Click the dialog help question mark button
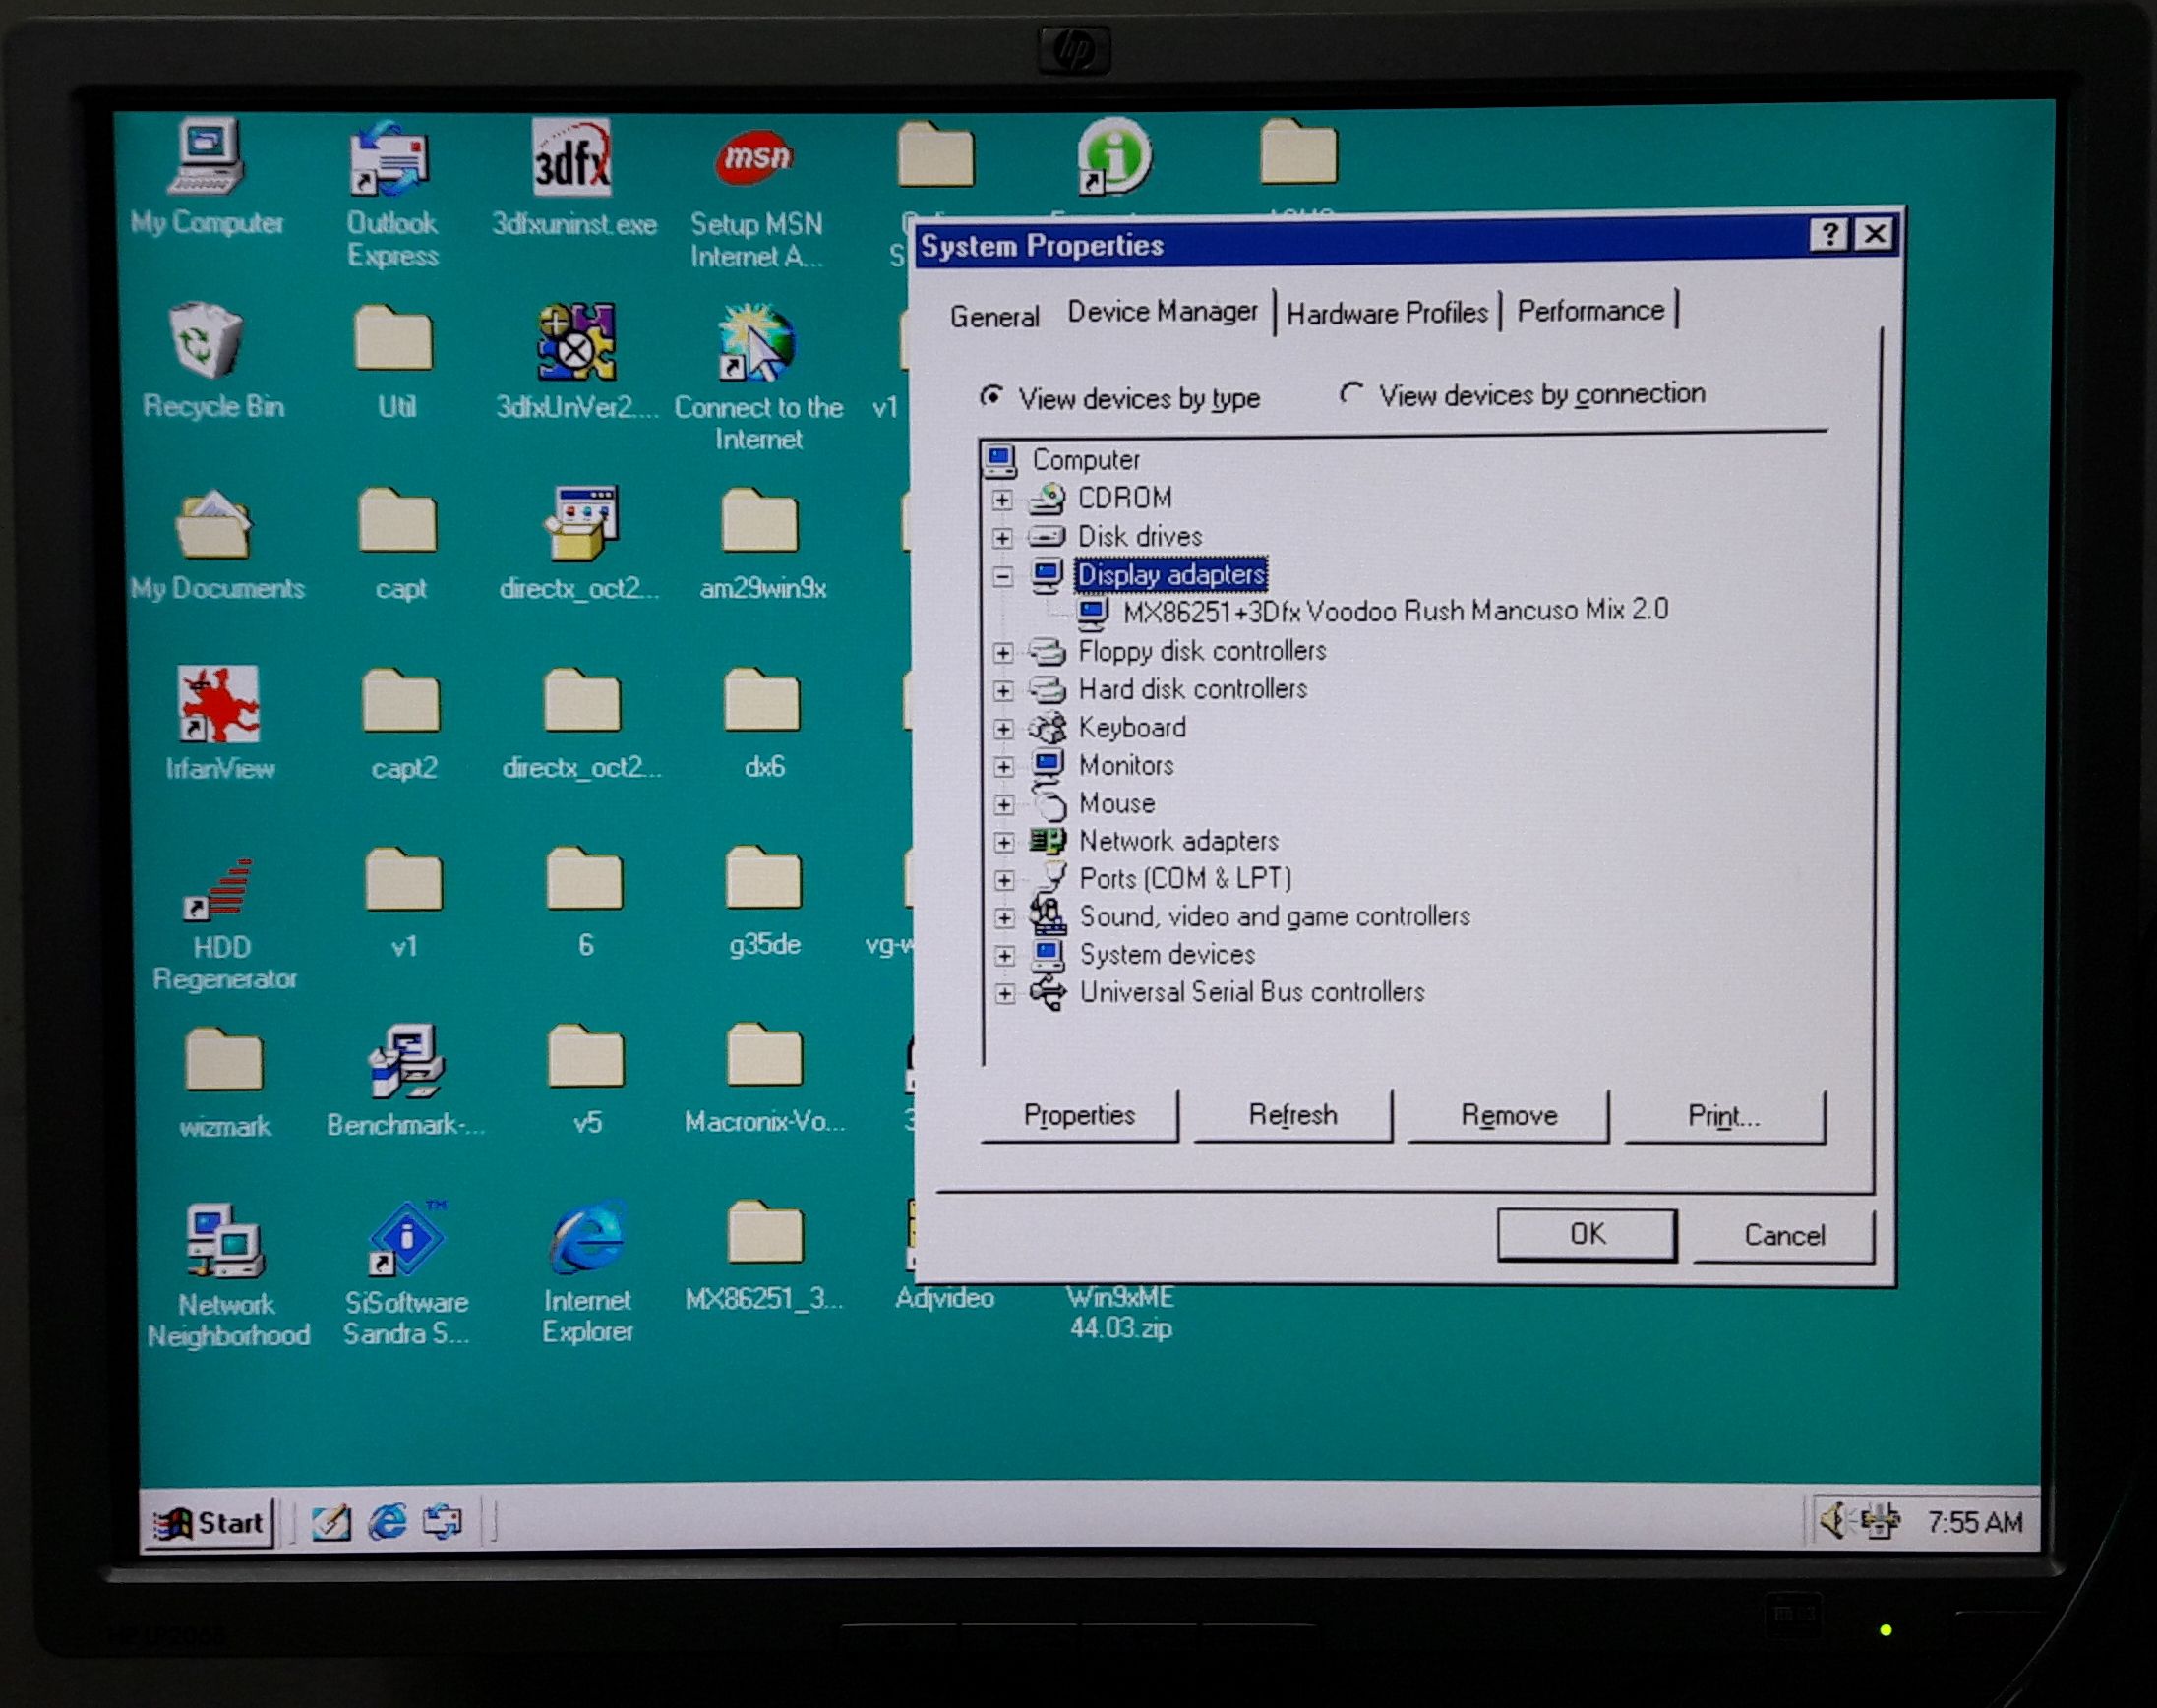 [1829, 234]
